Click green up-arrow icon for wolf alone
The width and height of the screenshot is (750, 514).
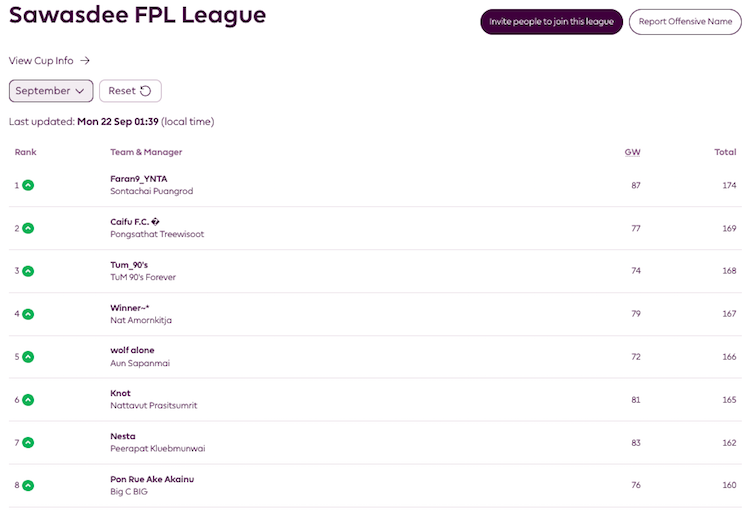coord(28,357)
